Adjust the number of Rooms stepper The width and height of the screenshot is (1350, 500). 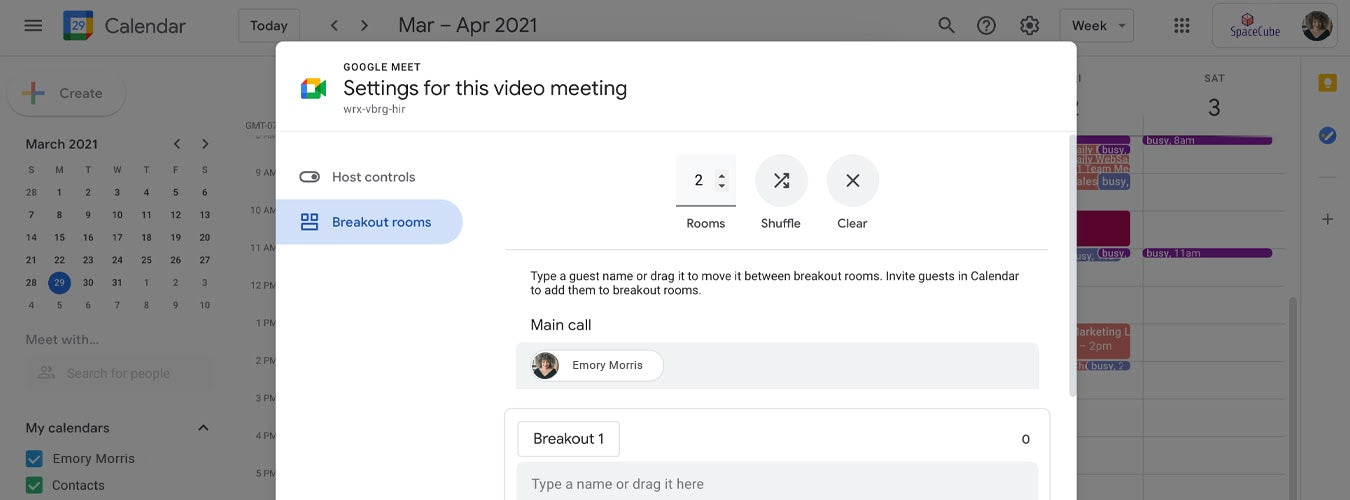point(722,181)
